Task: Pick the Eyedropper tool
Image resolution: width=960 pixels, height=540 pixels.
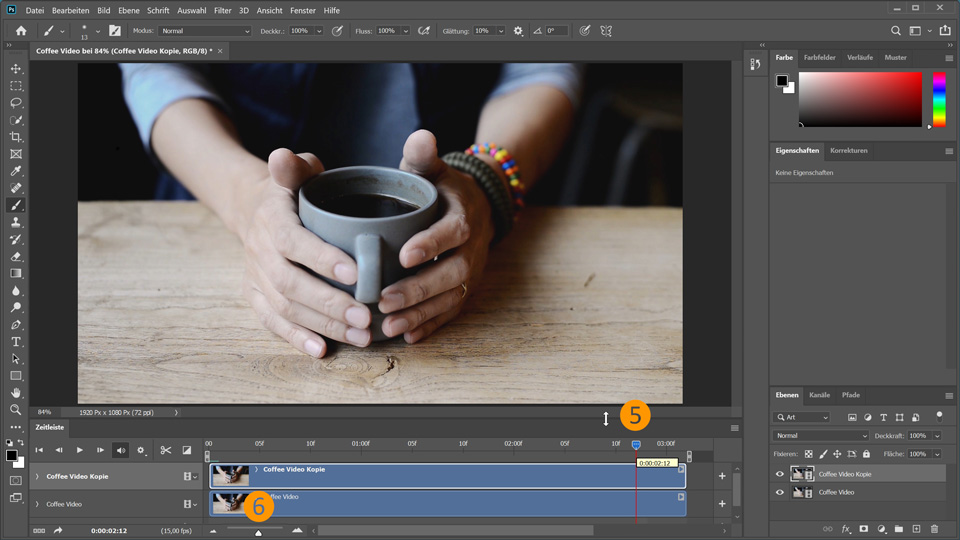Action: (16, 171)
